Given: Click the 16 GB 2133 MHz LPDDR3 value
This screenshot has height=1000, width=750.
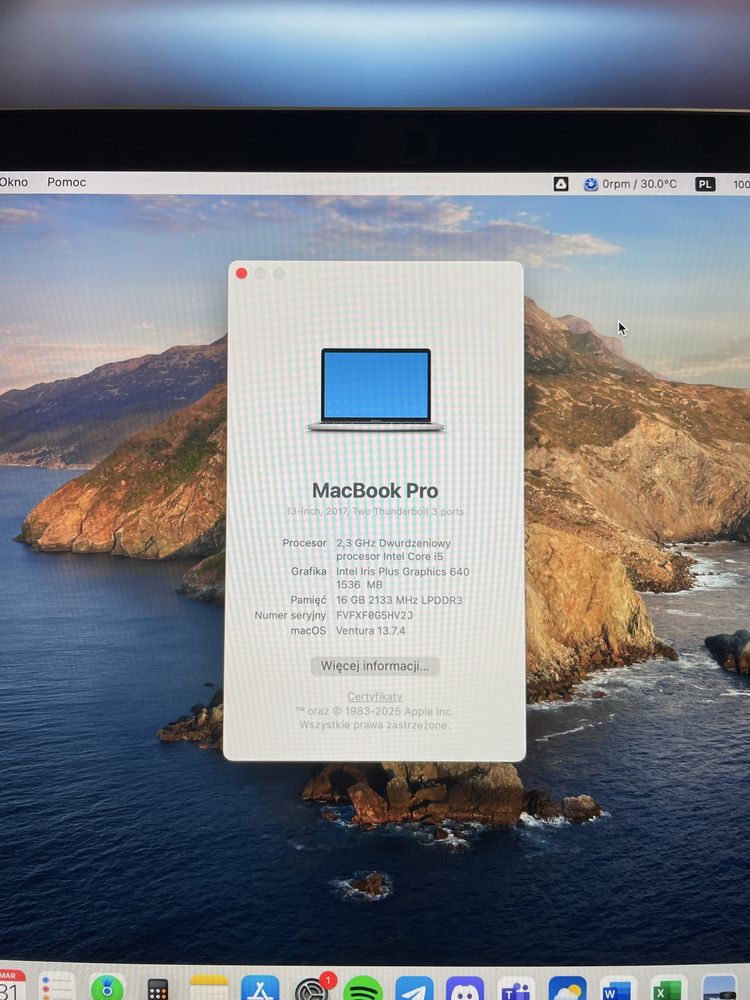Looking at the screenshot, I should pyautogui.click(x=399, y=600).
